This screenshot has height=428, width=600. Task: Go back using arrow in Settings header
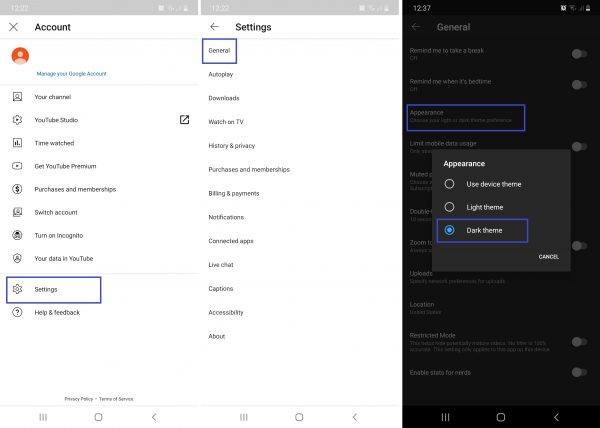coord(214,27)
